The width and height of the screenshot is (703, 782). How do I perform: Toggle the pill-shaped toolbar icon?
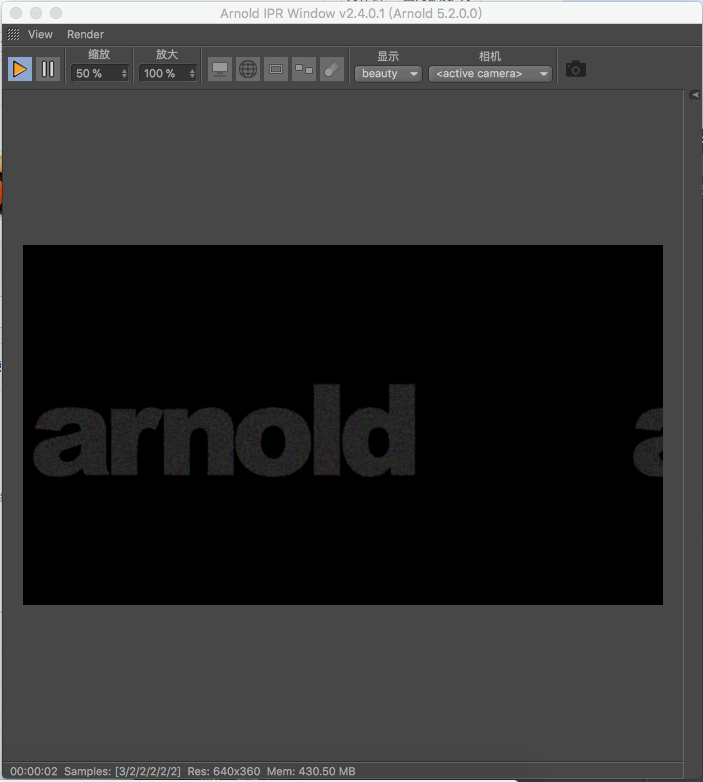(x=332, y=69)
